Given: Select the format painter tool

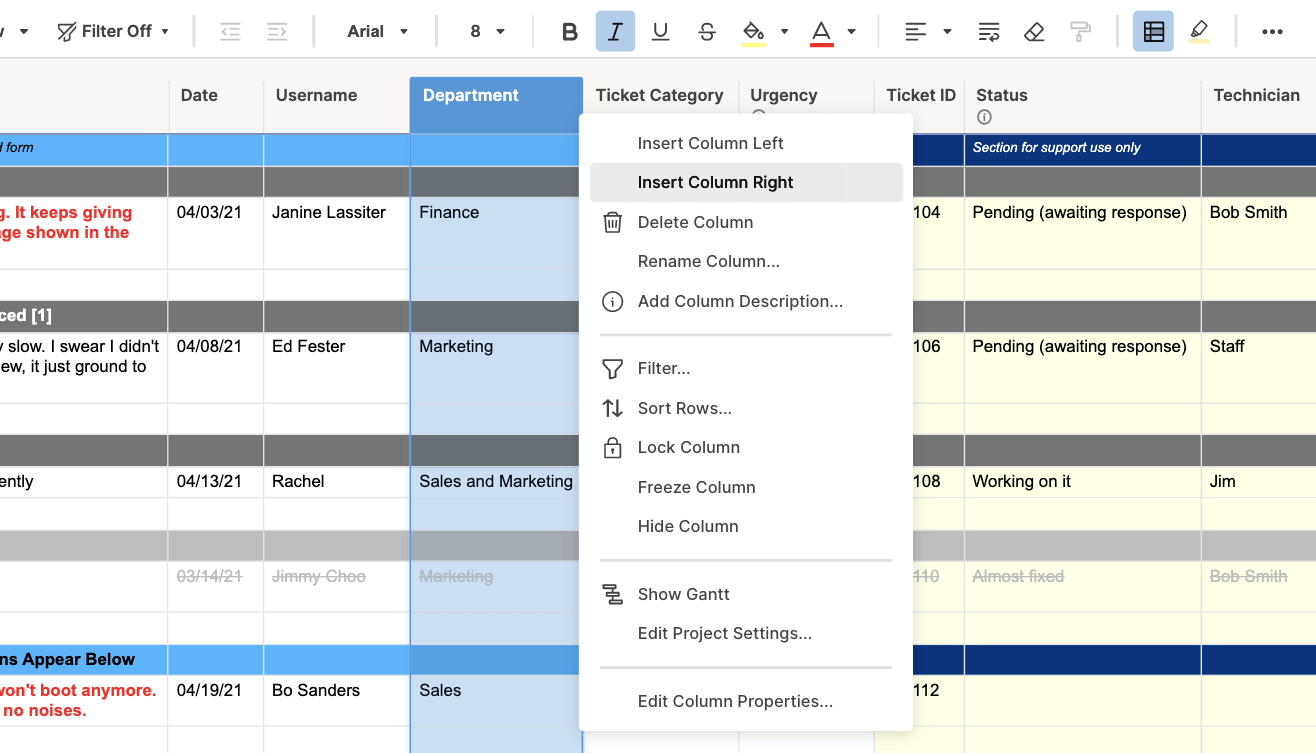Looking at the screenshot, I should click(1080, 32).
